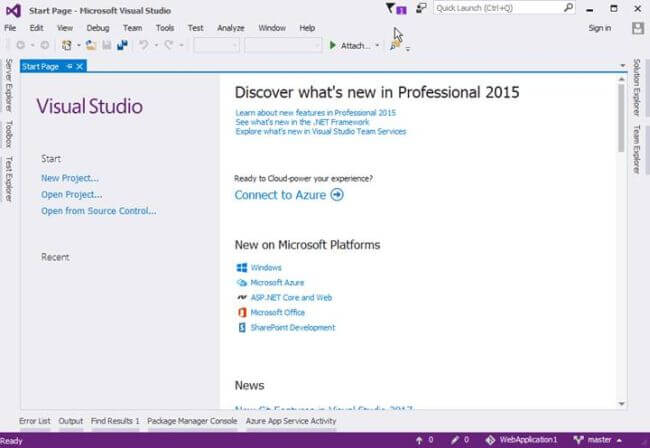Click the pending changes pencil in status bar
650x448 pixels.
tap(455, 440)
